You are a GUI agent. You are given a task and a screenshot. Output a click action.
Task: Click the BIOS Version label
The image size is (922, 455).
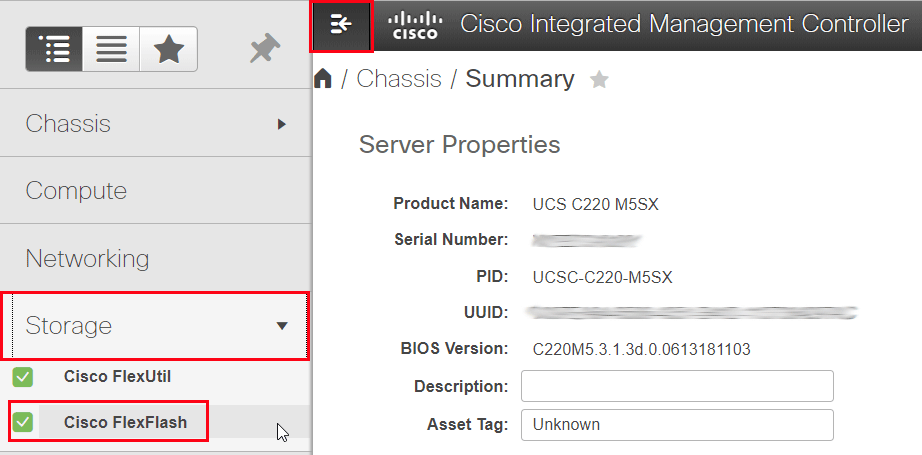455,349
